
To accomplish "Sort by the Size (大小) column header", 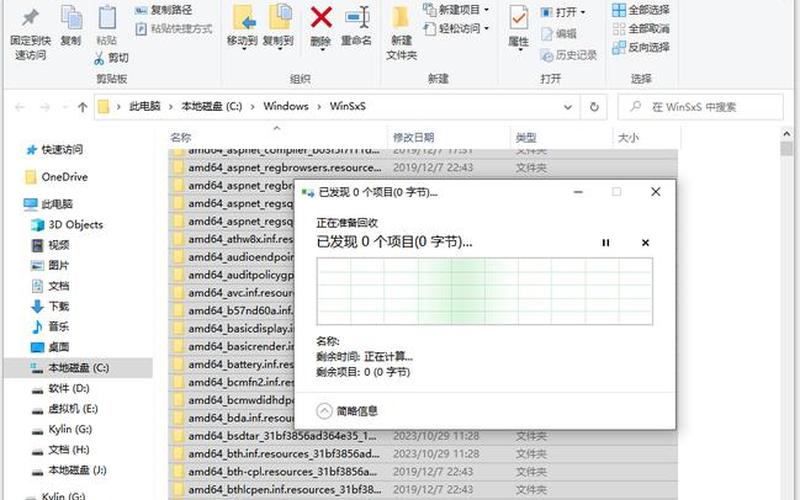I will (x=628, y=137).
